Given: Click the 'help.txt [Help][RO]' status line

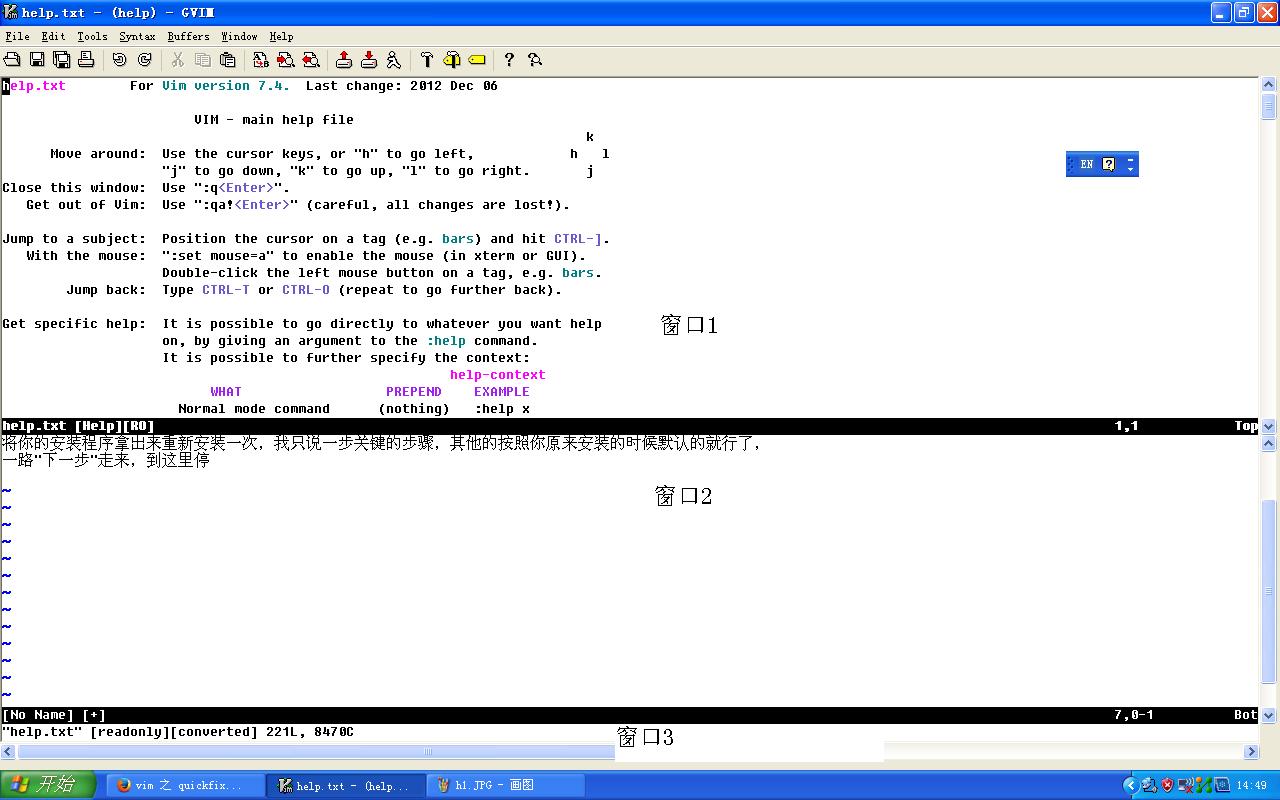Looking at the screenshot, I should 629,426.
